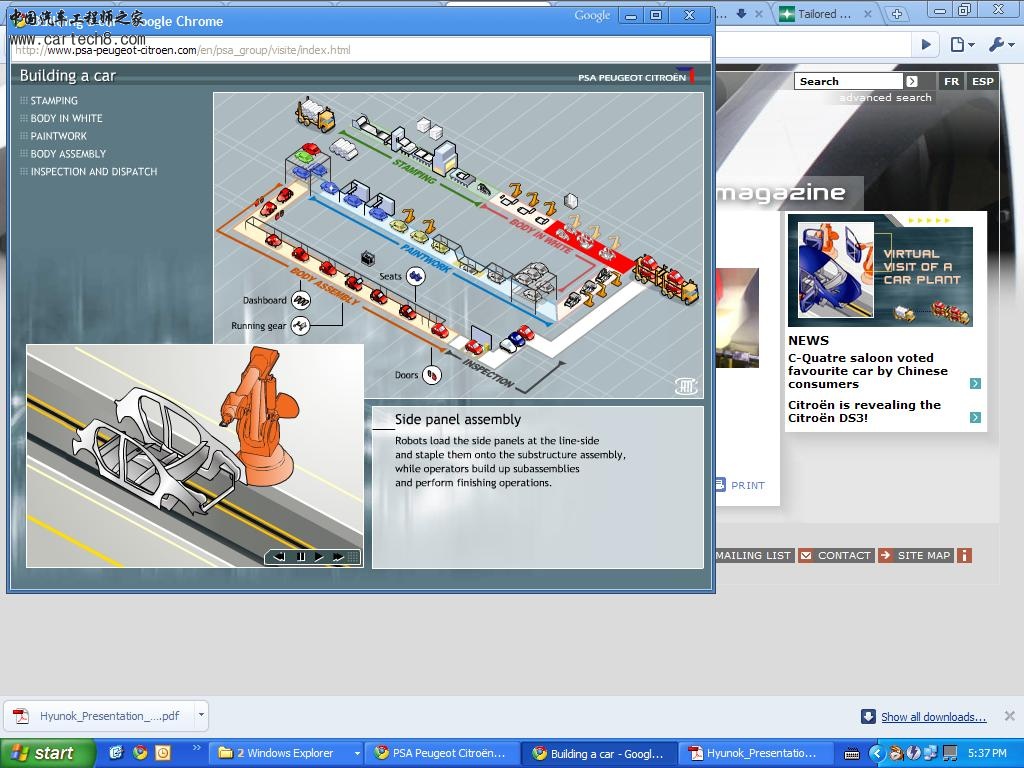Click the download arrow icon by Show all downloads
The width and height of the screenshot is (1024, 768).
(x=868, y=716)
